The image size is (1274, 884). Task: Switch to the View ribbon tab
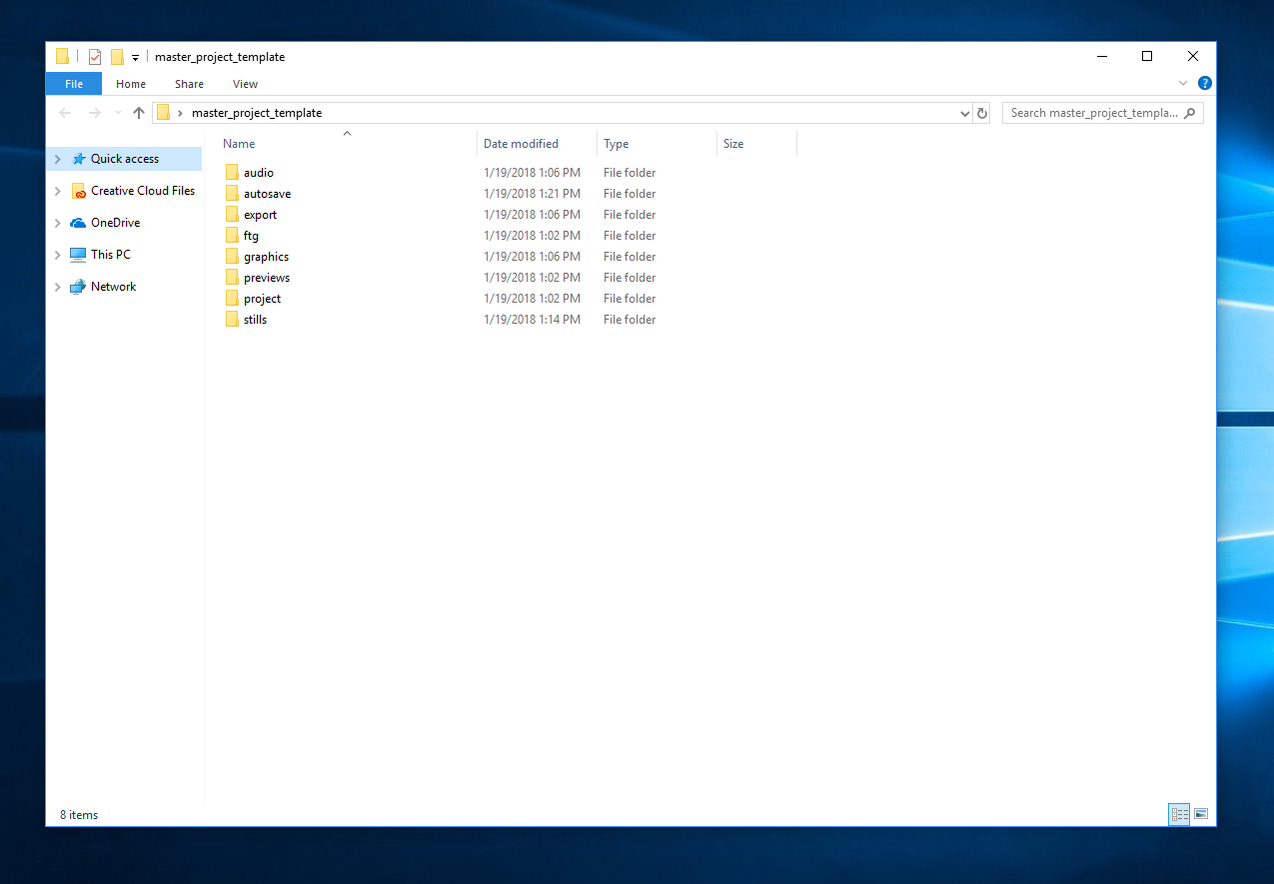pos(245,84)
